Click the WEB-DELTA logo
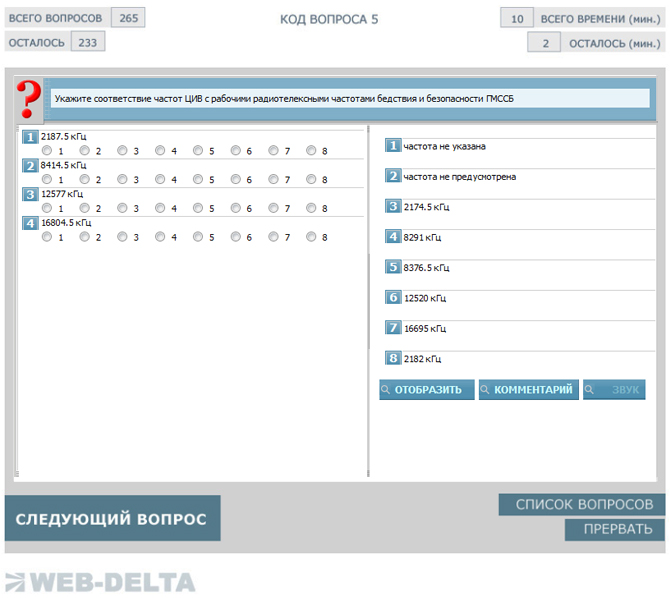670x598 pixels. click(100, 582)
